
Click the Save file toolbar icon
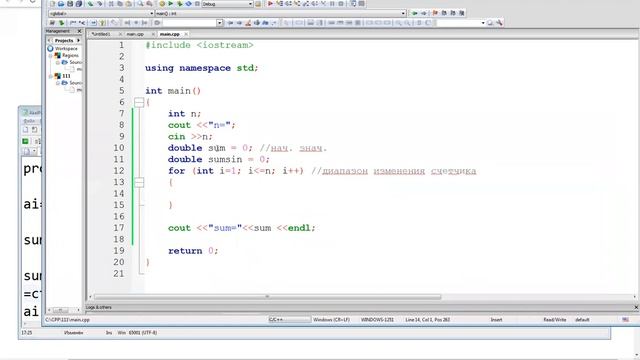point(70,4)
